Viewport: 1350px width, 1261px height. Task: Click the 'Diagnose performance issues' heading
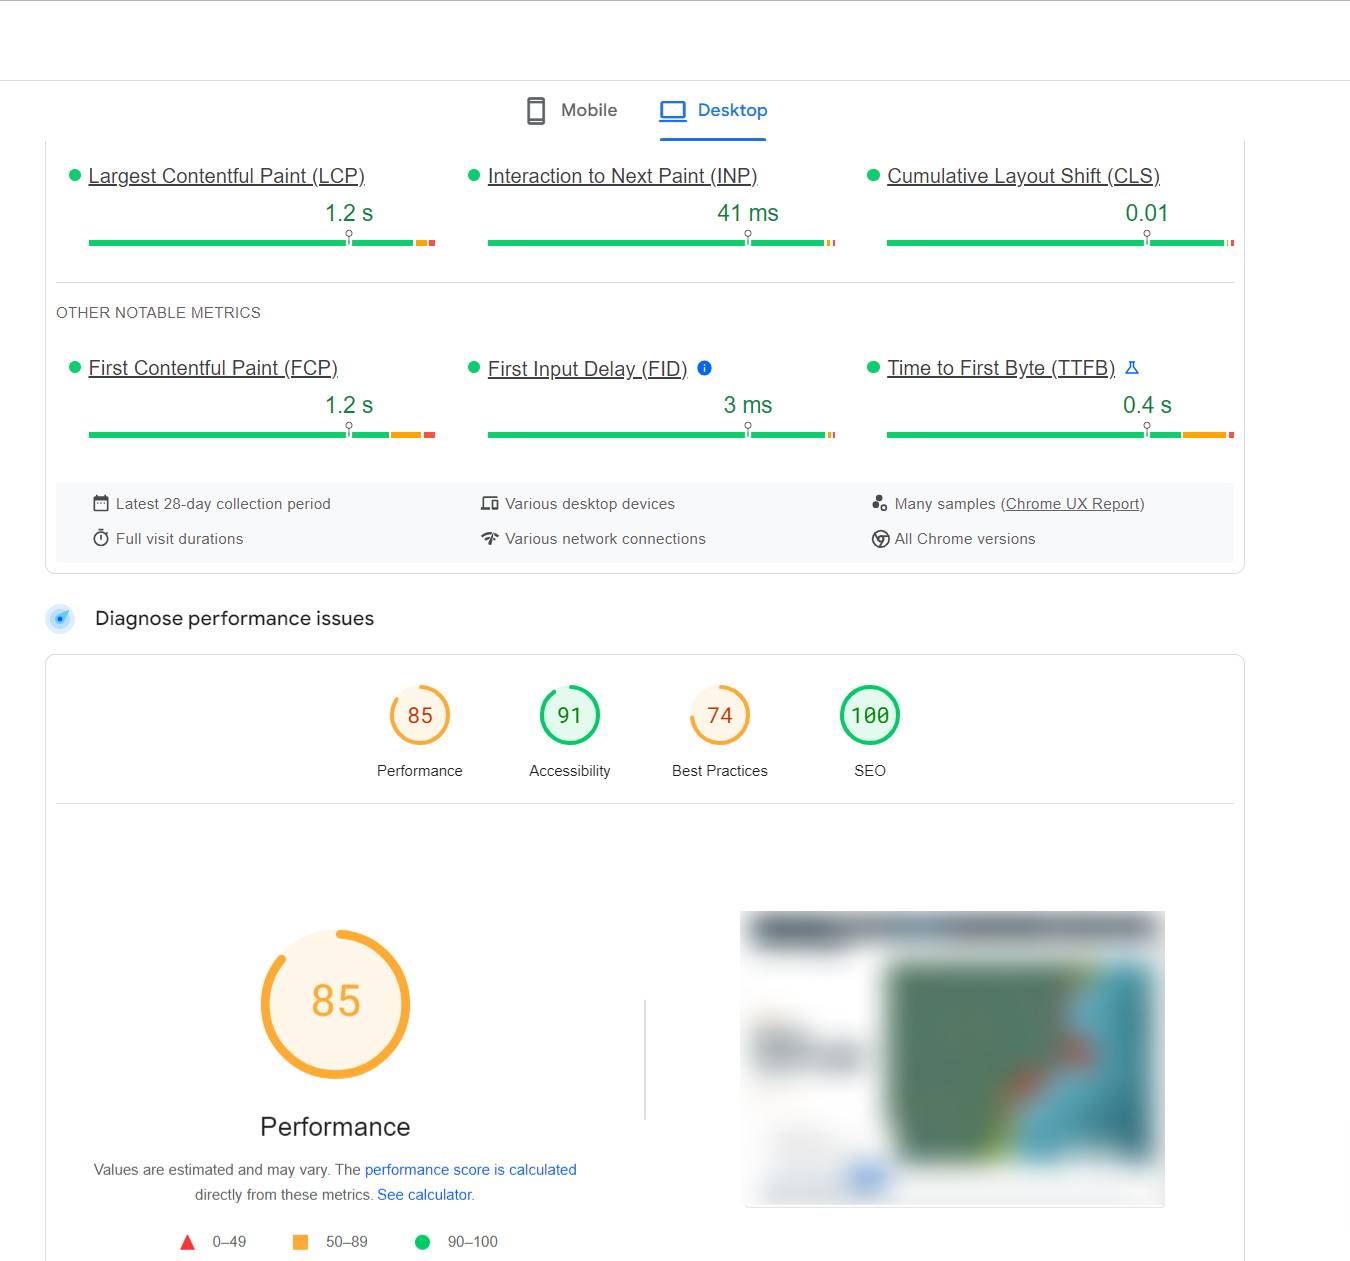(x=234, y=619)
